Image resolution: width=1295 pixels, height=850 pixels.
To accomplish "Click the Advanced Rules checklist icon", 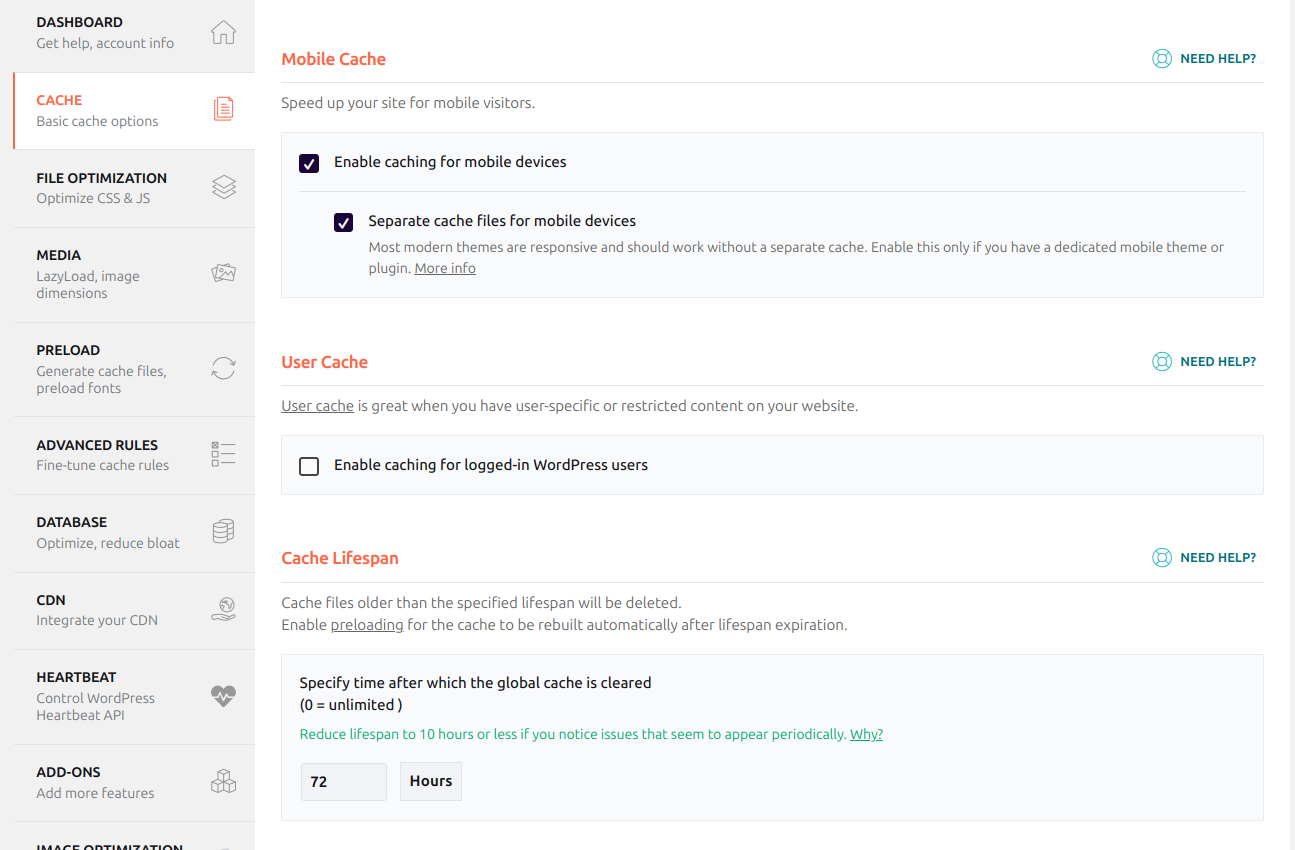I will (x=223, y=454).
